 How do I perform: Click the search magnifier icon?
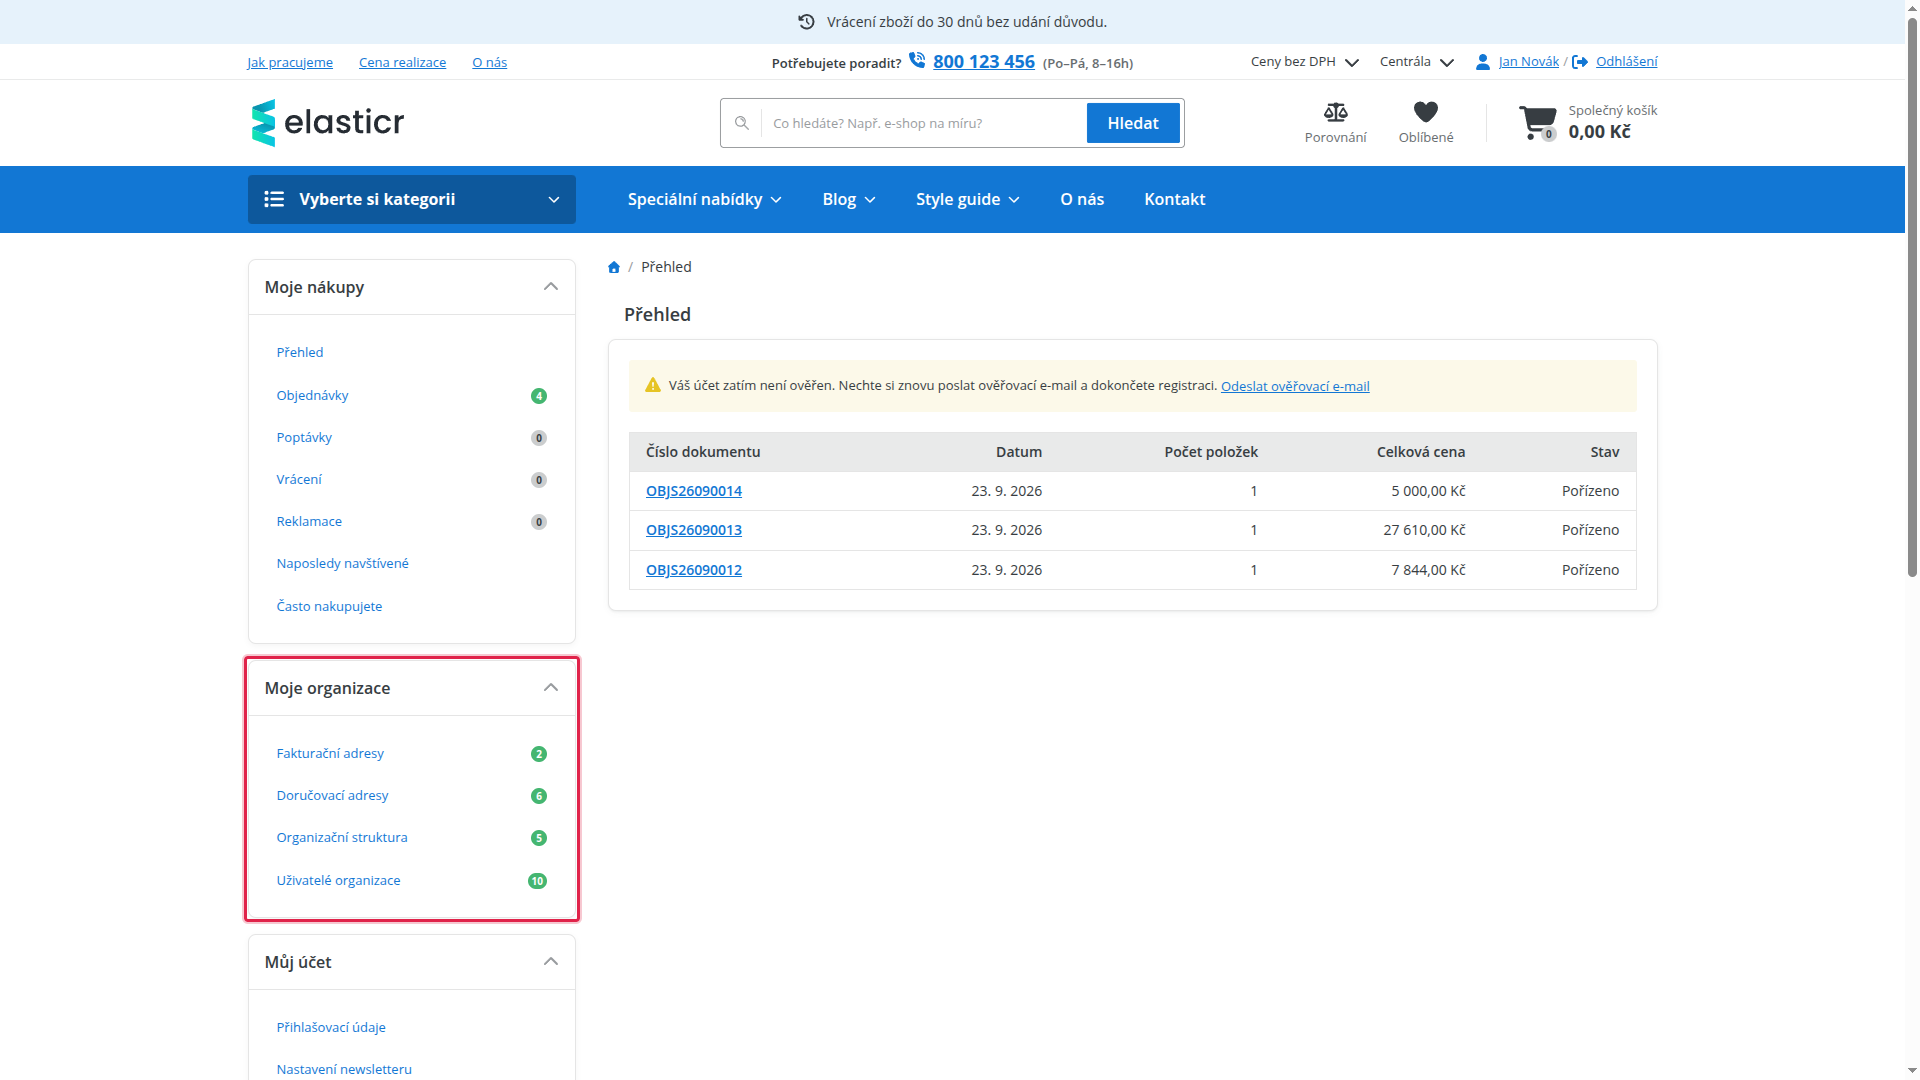(x=742, y=123)
